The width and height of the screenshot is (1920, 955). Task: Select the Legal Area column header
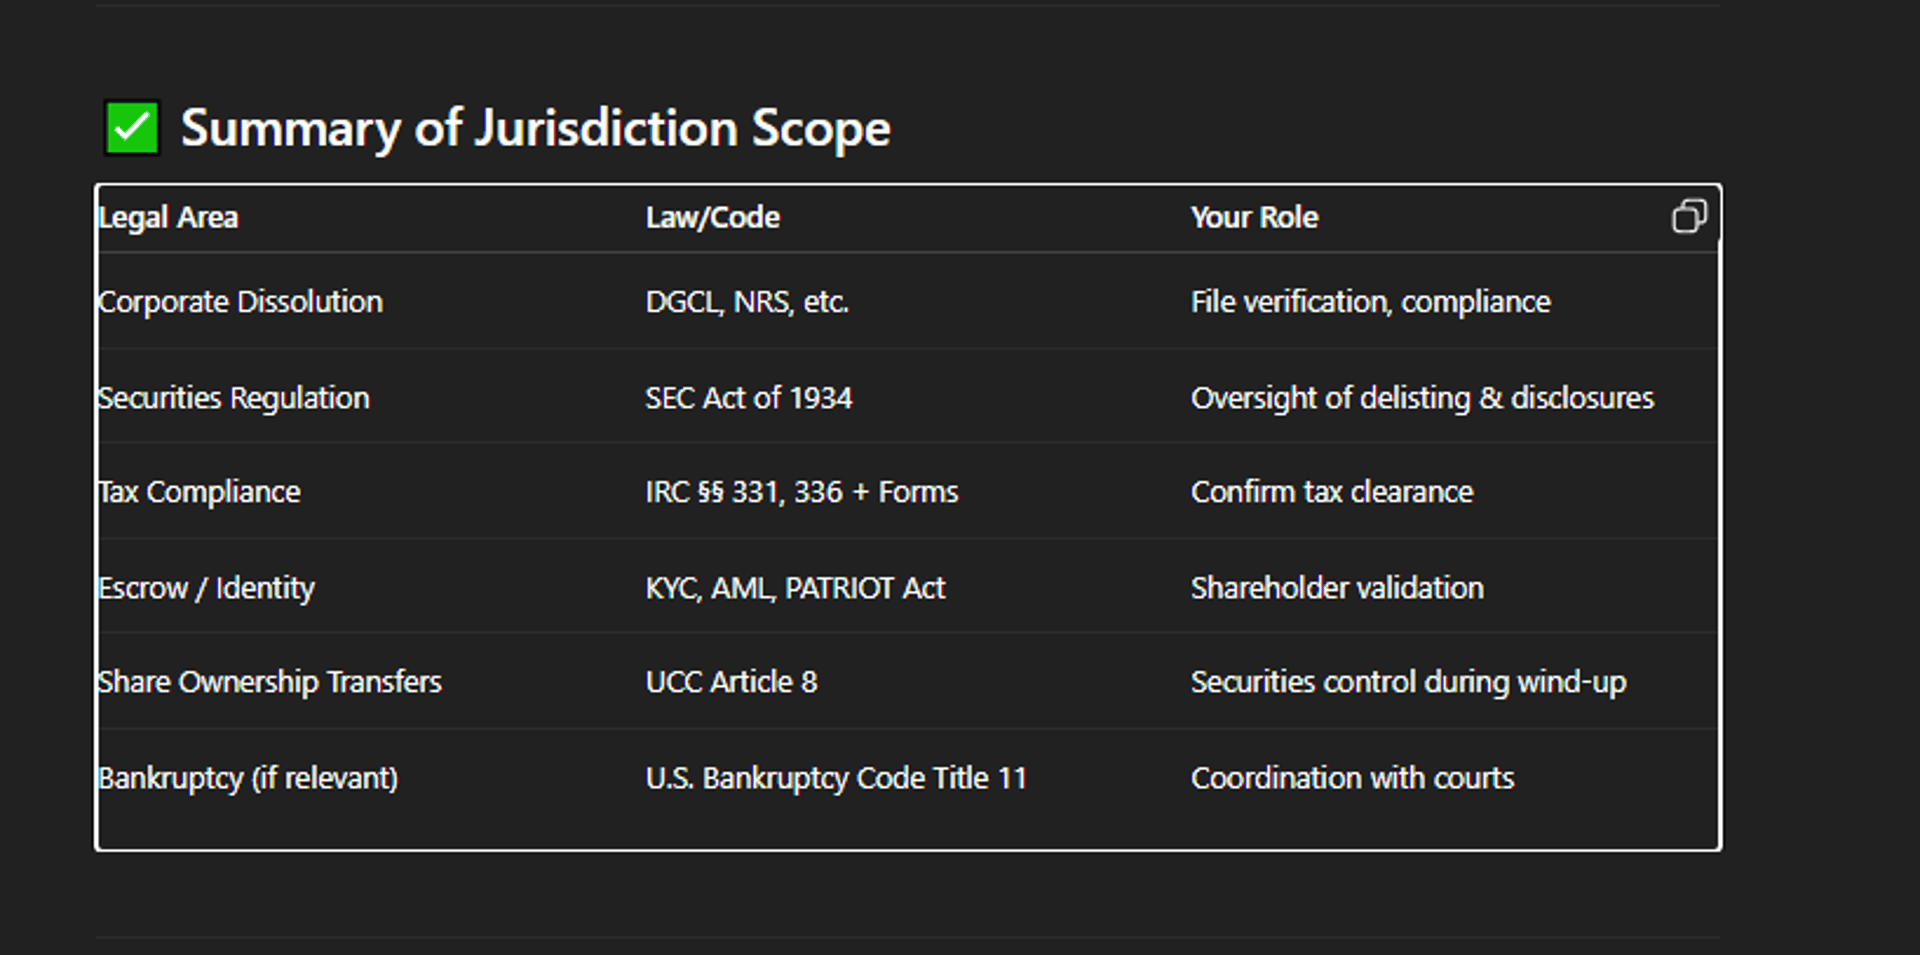click(168, 218)
